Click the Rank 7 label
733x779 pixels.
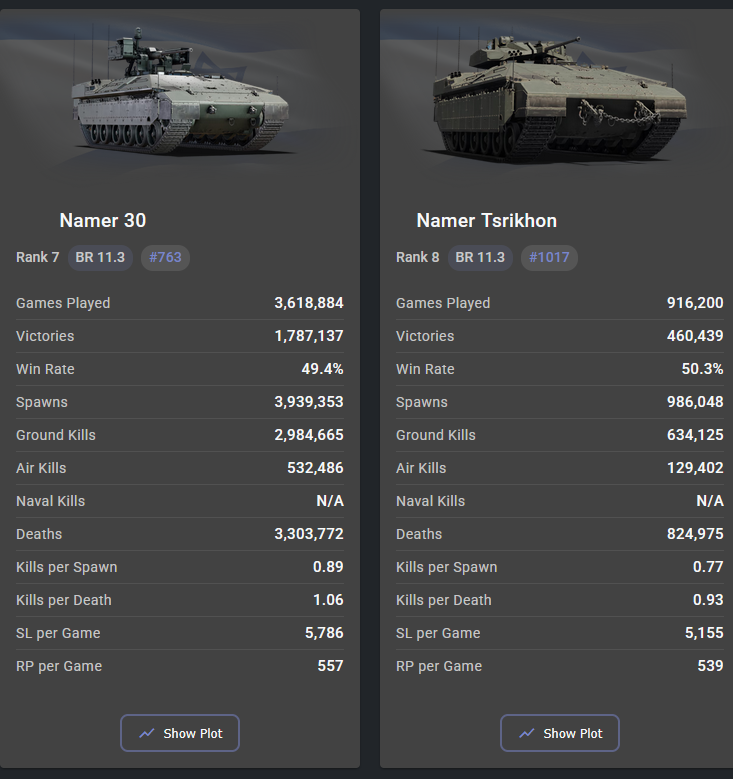pos(38,257)
